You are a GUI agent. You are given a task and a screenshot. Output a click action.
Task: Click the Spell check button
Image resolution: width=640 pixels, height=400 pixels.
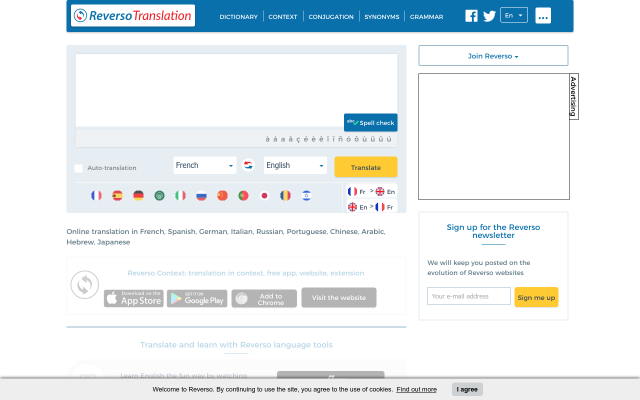[x=371, y=122]
